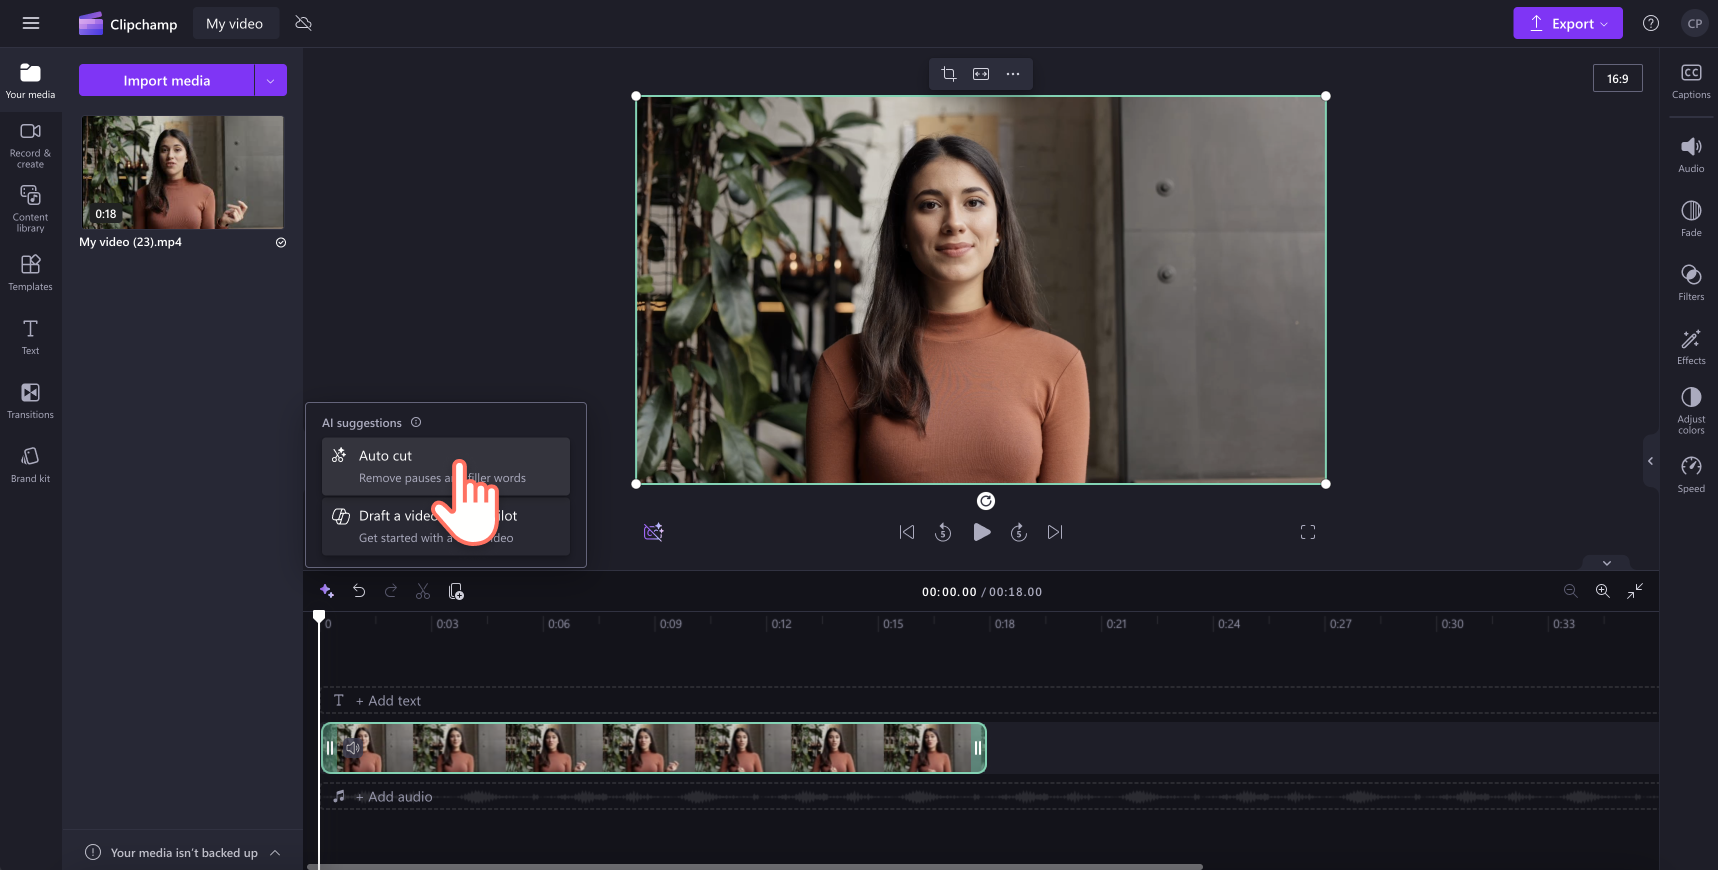Click the Split scissors tool
This screenshot has height=870, width=1718.
423,591
